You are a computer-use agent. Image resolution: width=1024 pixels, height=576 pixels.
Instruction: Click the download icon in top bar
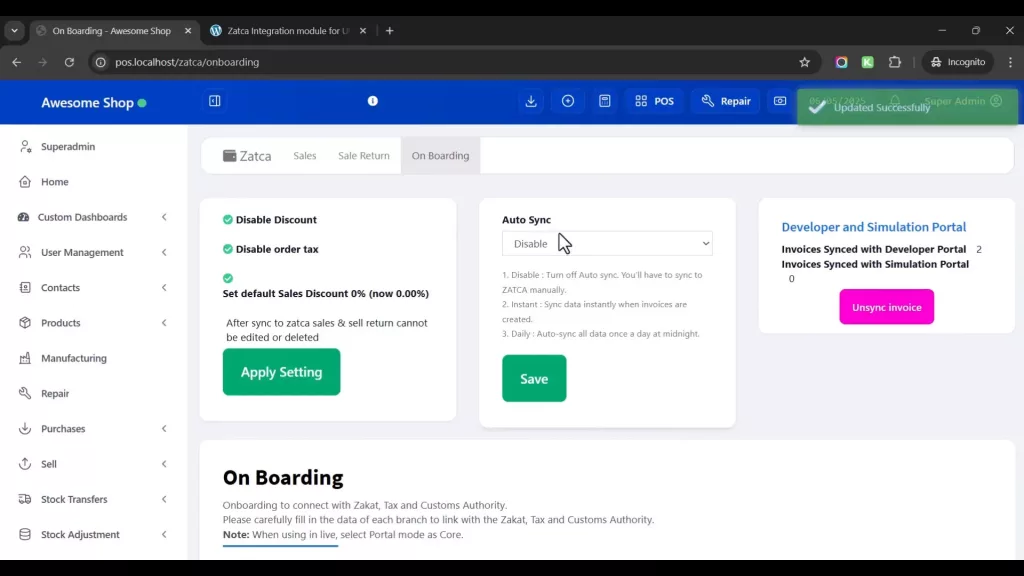(x=531, y=101)
